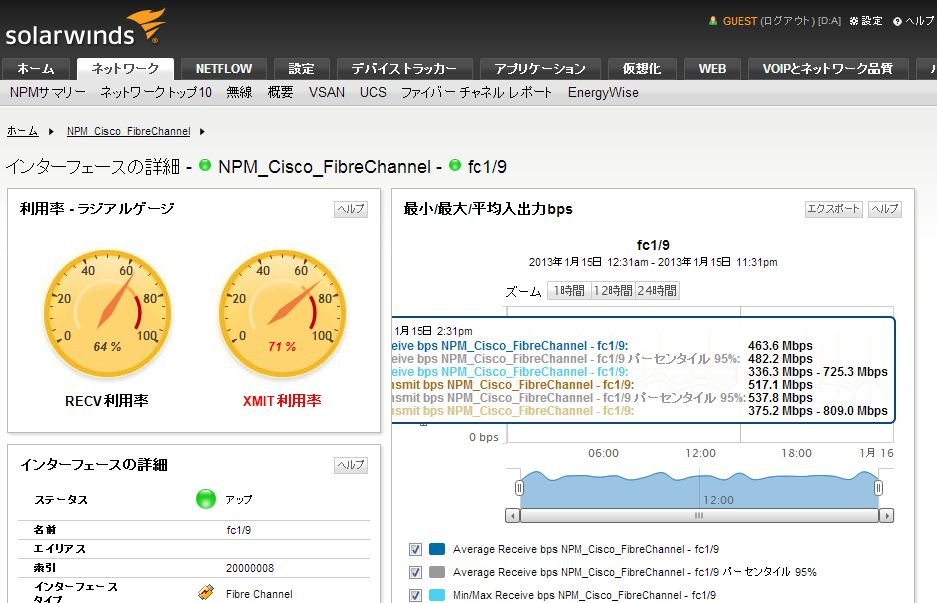937x603 pixels.
Task: Zoom chart to 1時間
Action: 569,291
